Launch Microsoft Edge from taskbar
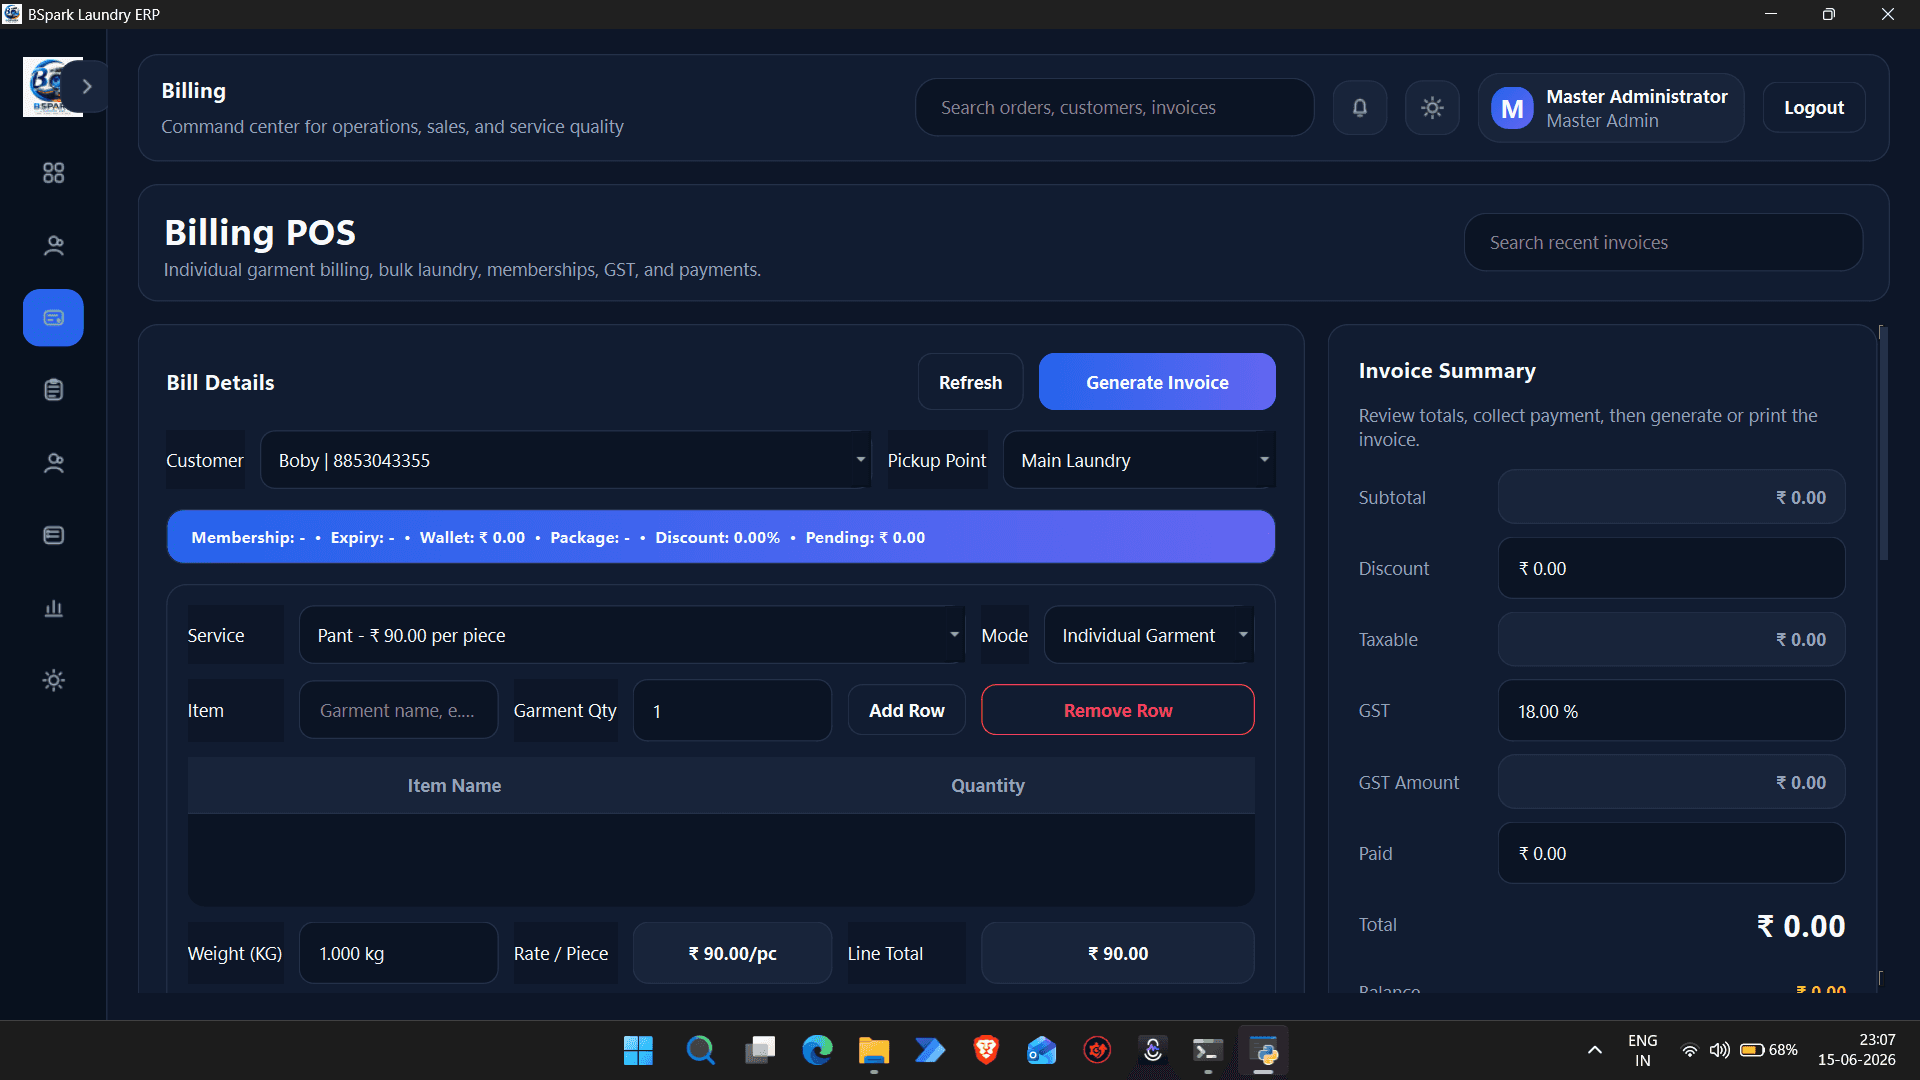Image resolution: width=1920 pixels, height=1080 pixels. coord(817,1050)
